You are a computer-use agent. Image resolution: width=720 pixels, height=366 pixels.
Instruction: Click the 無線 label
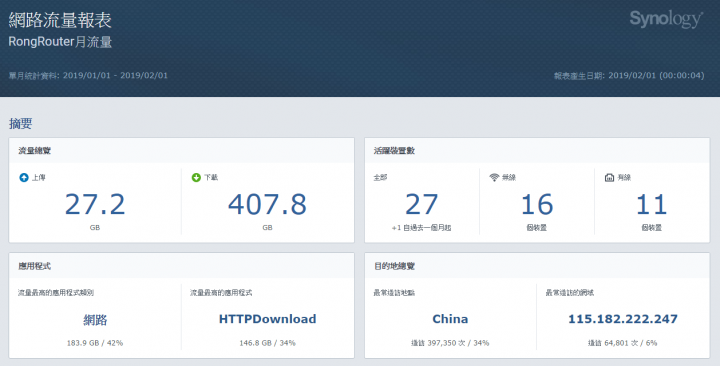click(x=509, y=177)
